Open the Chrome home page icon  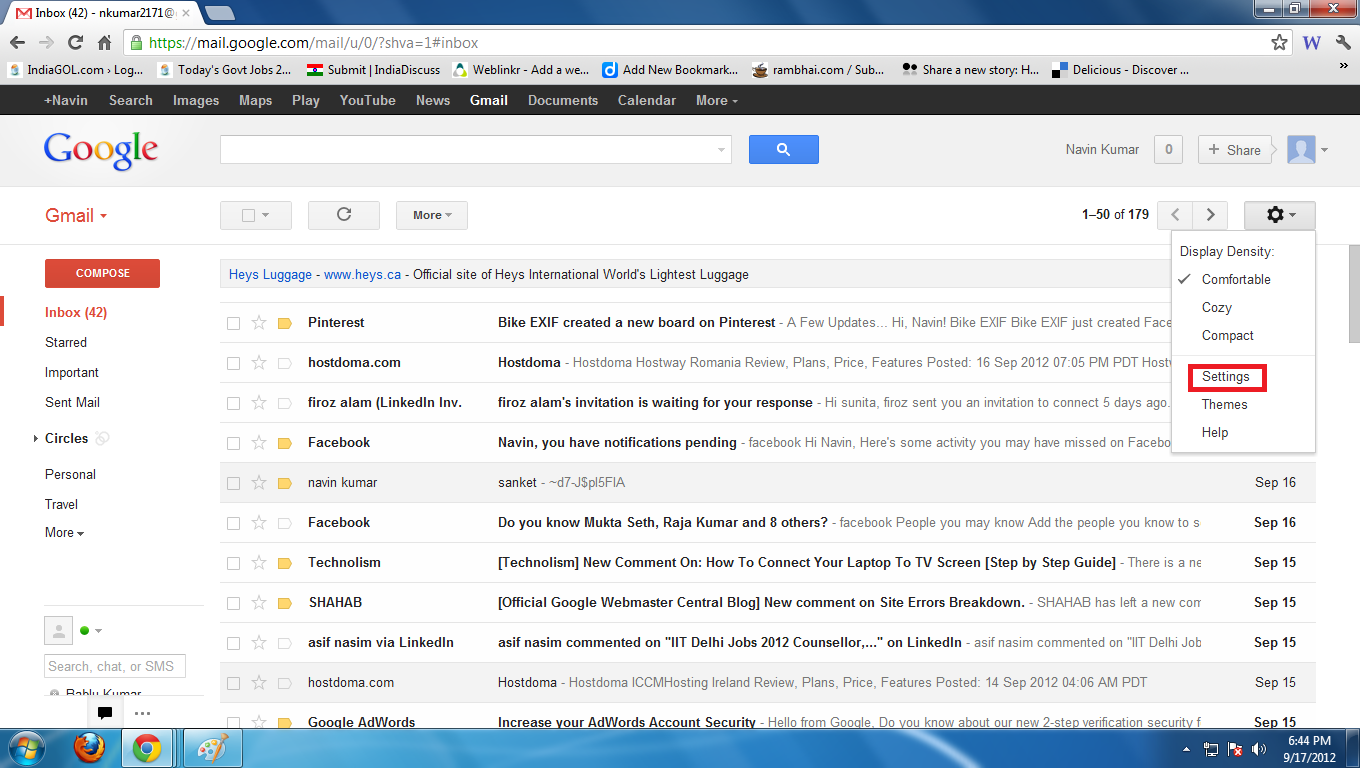tap(104, 43)
